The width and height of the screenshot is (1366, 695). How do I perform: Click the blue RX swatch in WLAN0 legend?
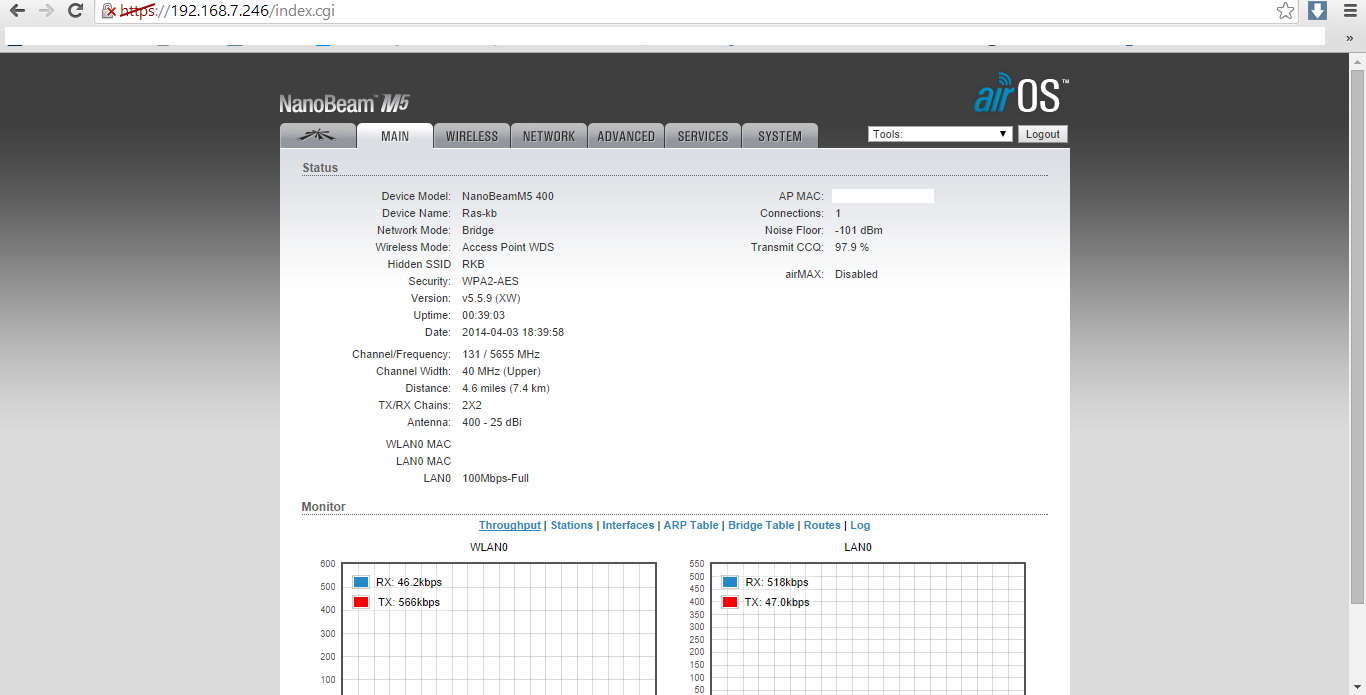coord(361,582)
